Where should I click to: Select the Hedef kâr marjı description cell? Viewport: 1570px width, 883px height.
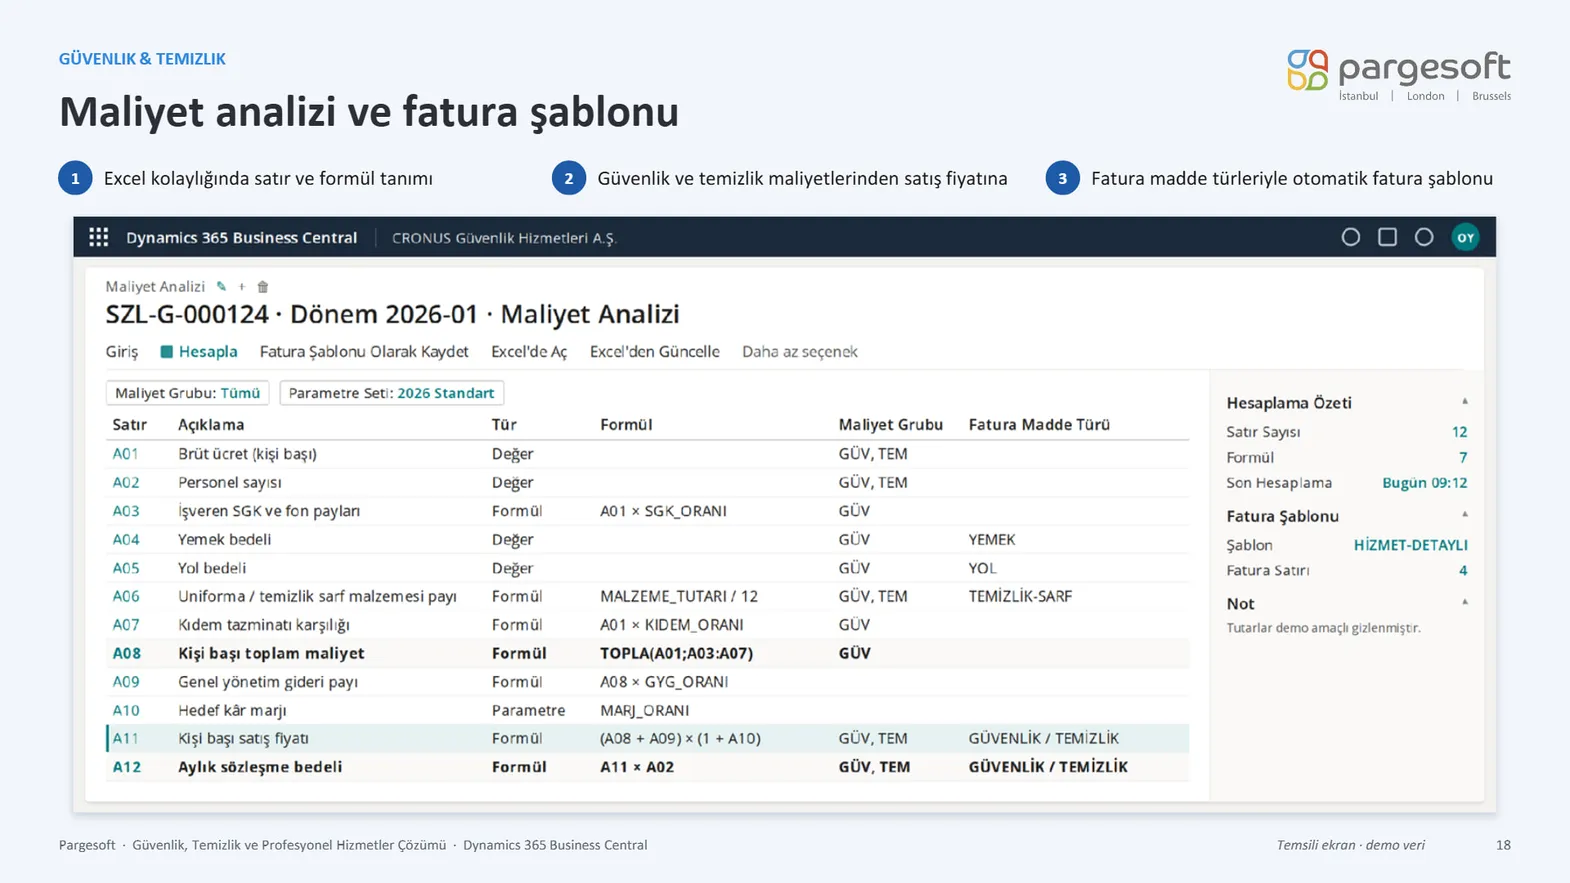pyautogui.click(x=232, y=710)
